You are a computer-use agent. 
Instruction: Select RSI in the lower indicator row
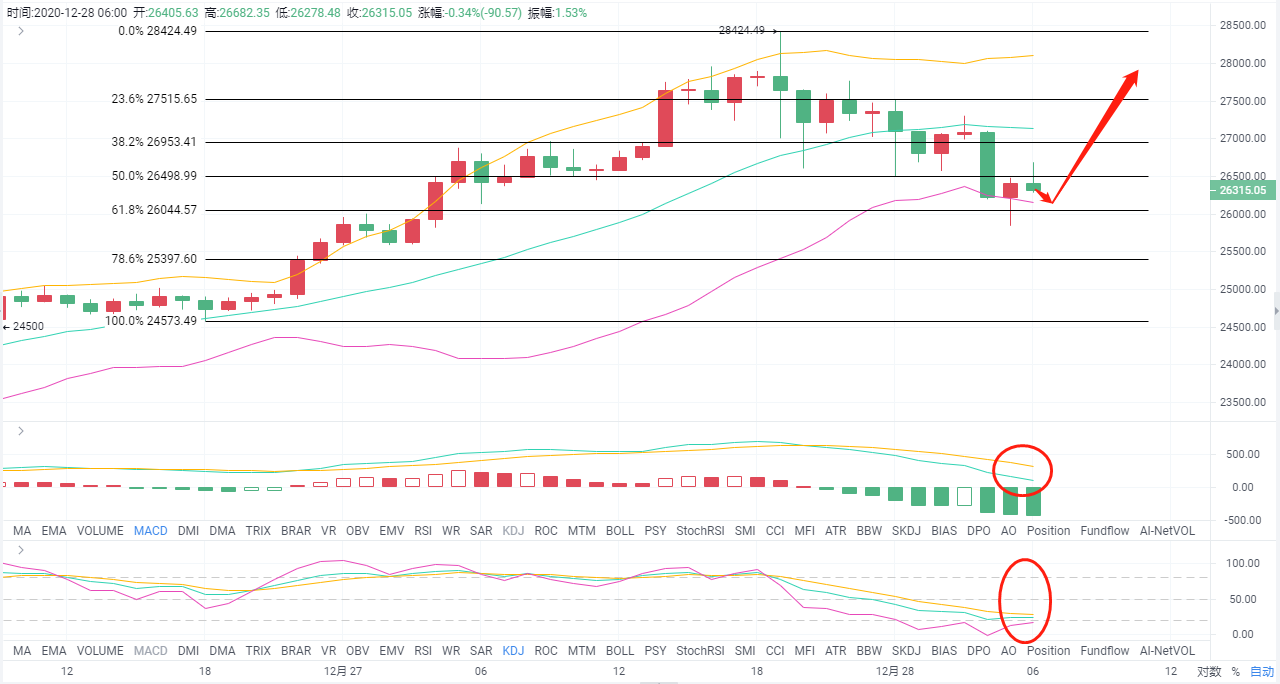423,651
